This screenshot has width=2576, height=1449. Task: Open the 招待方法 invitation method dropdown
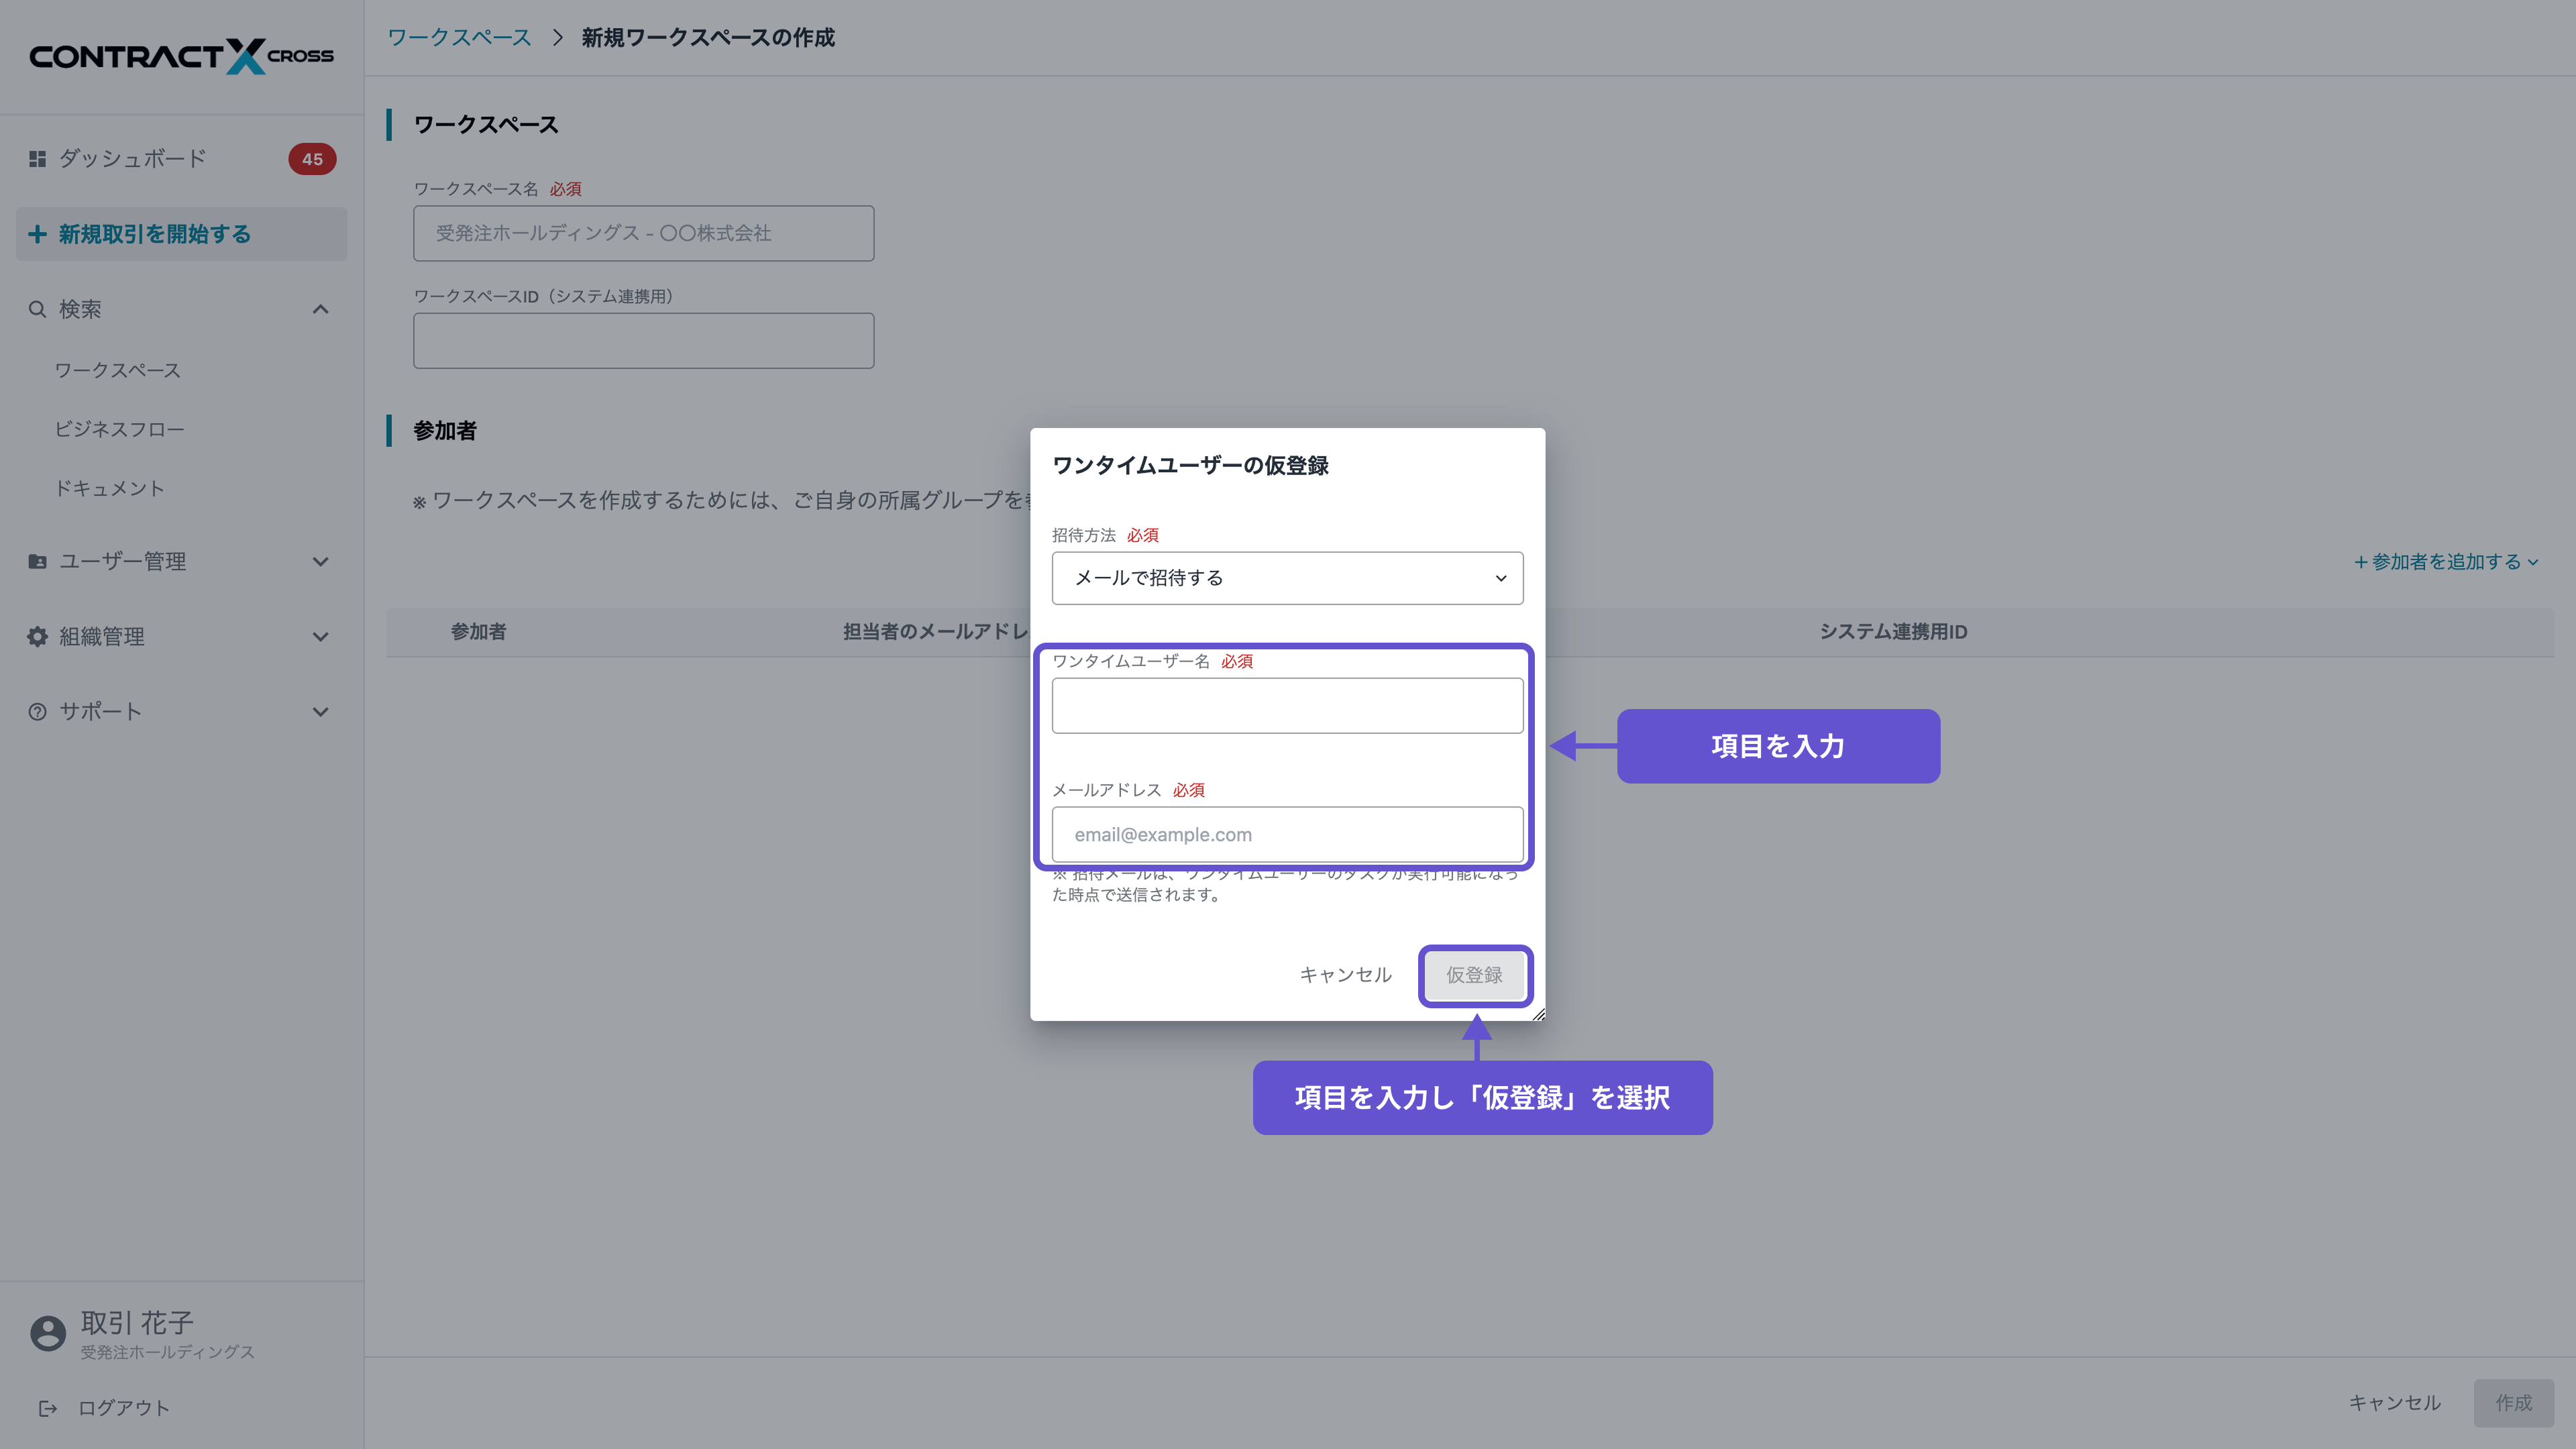tap(1287, 578)
